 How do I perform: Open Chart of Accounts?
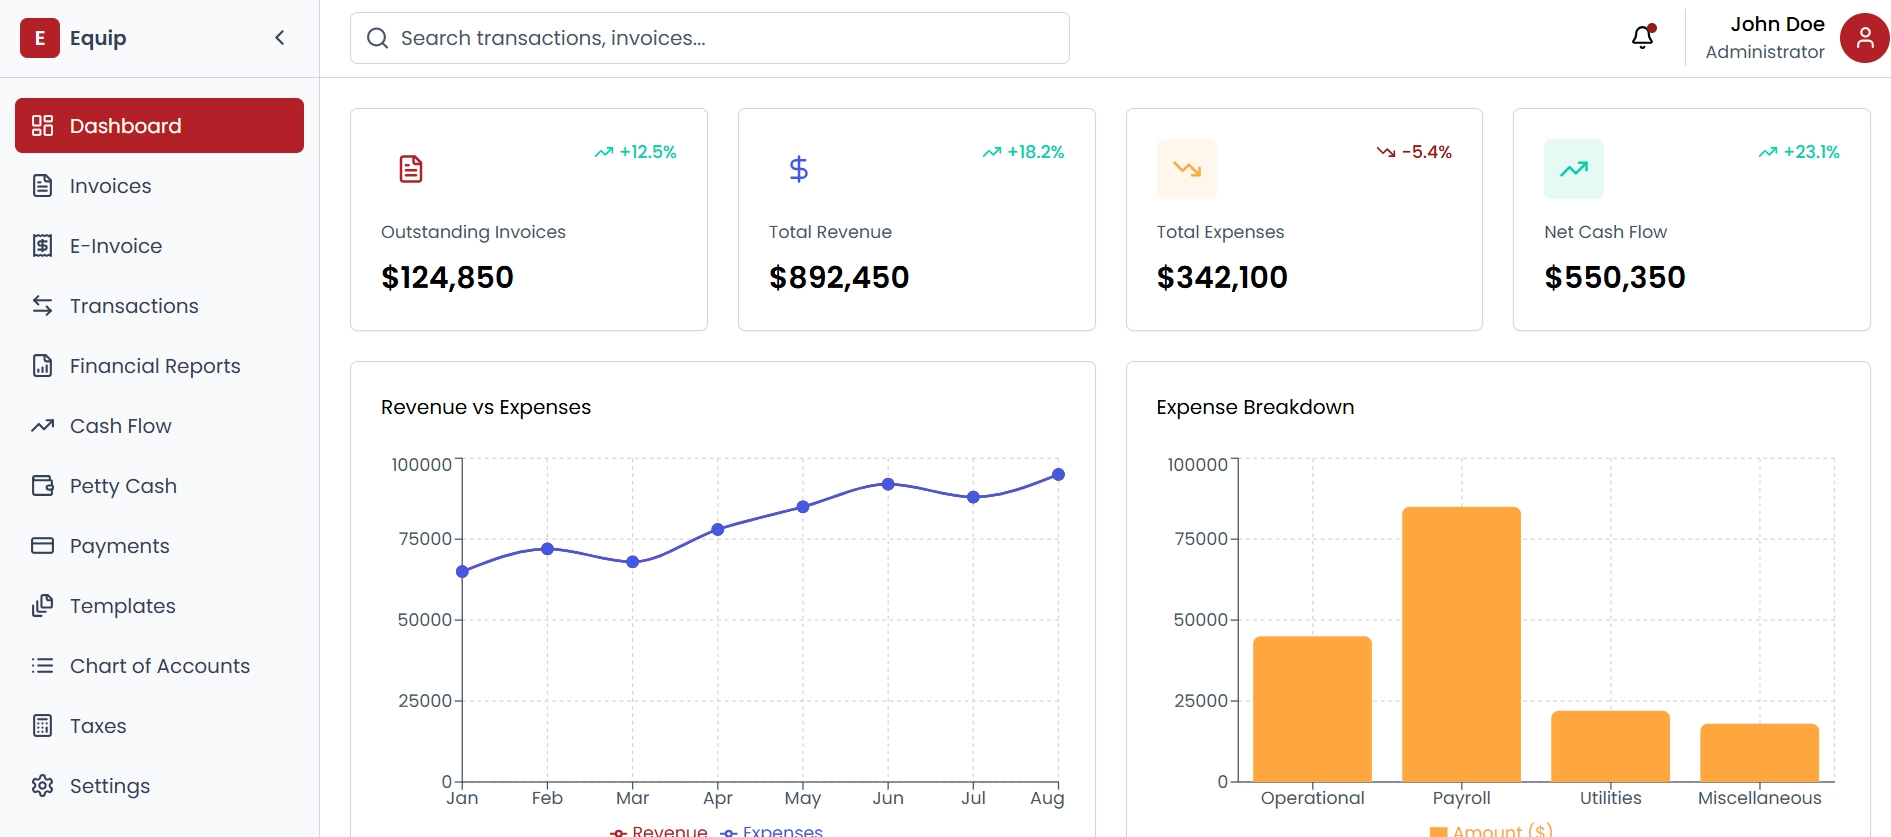159,666
